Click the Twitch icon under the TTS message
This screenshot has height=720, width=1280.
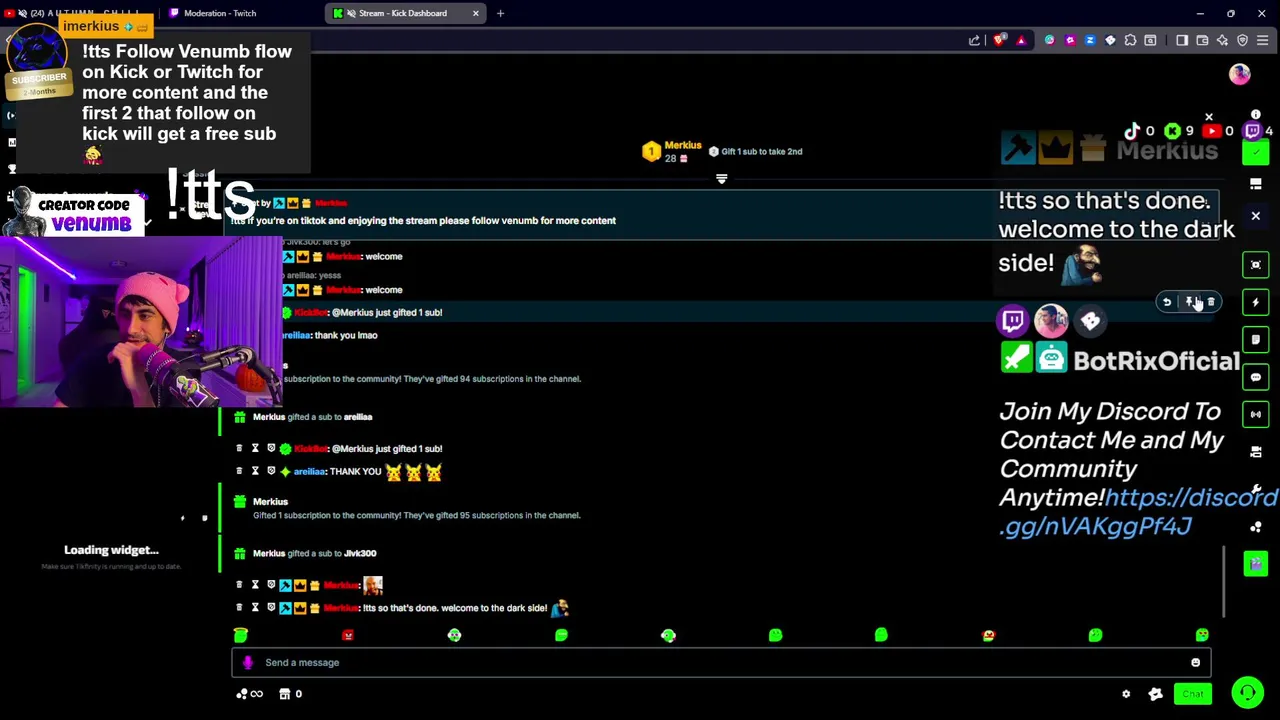[x=1013, y=320]
